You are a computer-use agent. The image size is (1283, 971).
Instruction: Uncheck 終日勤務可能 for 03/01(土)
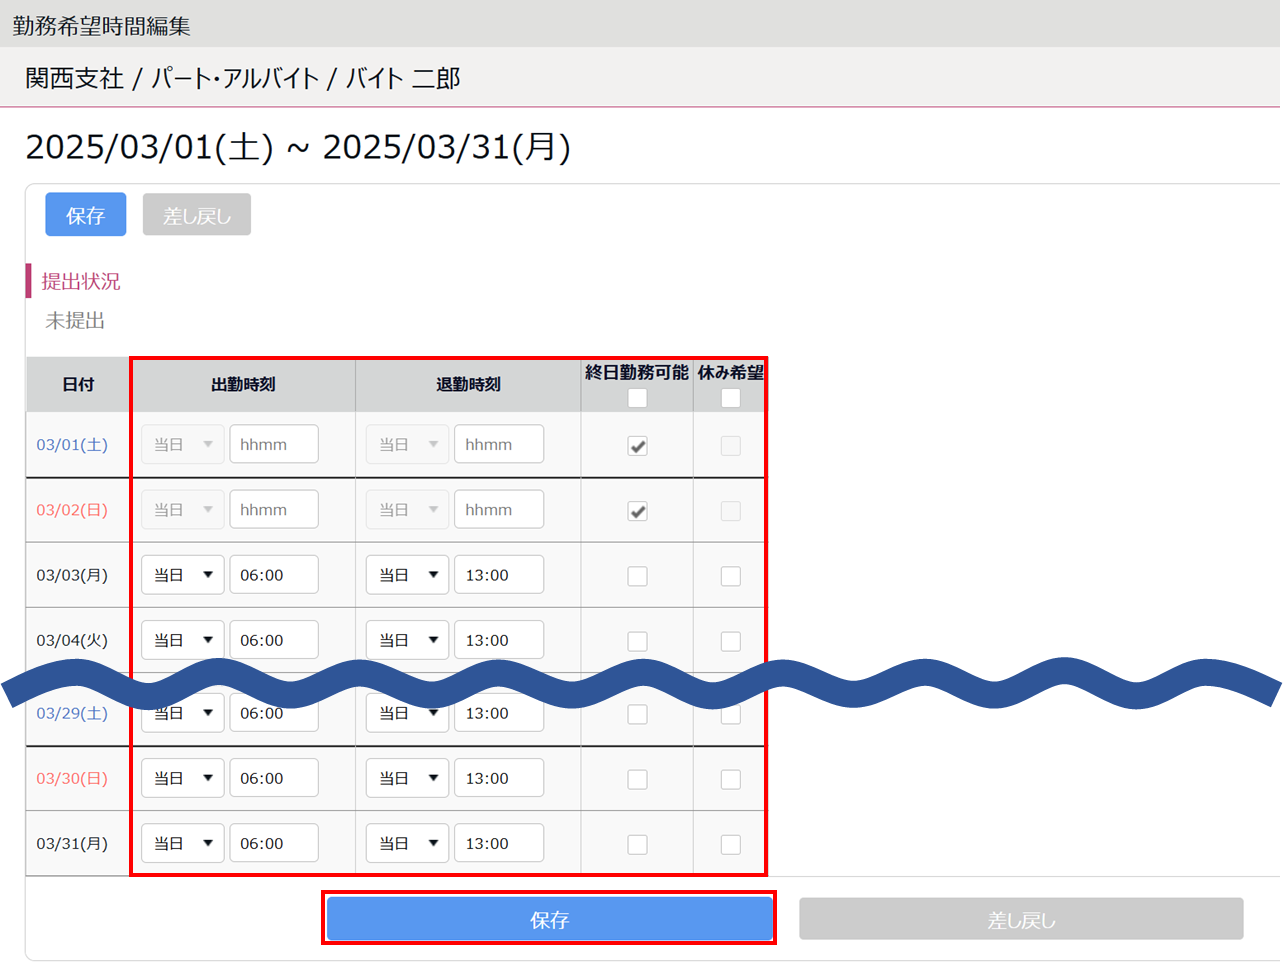pyautogui.click(x=637, y=446)
